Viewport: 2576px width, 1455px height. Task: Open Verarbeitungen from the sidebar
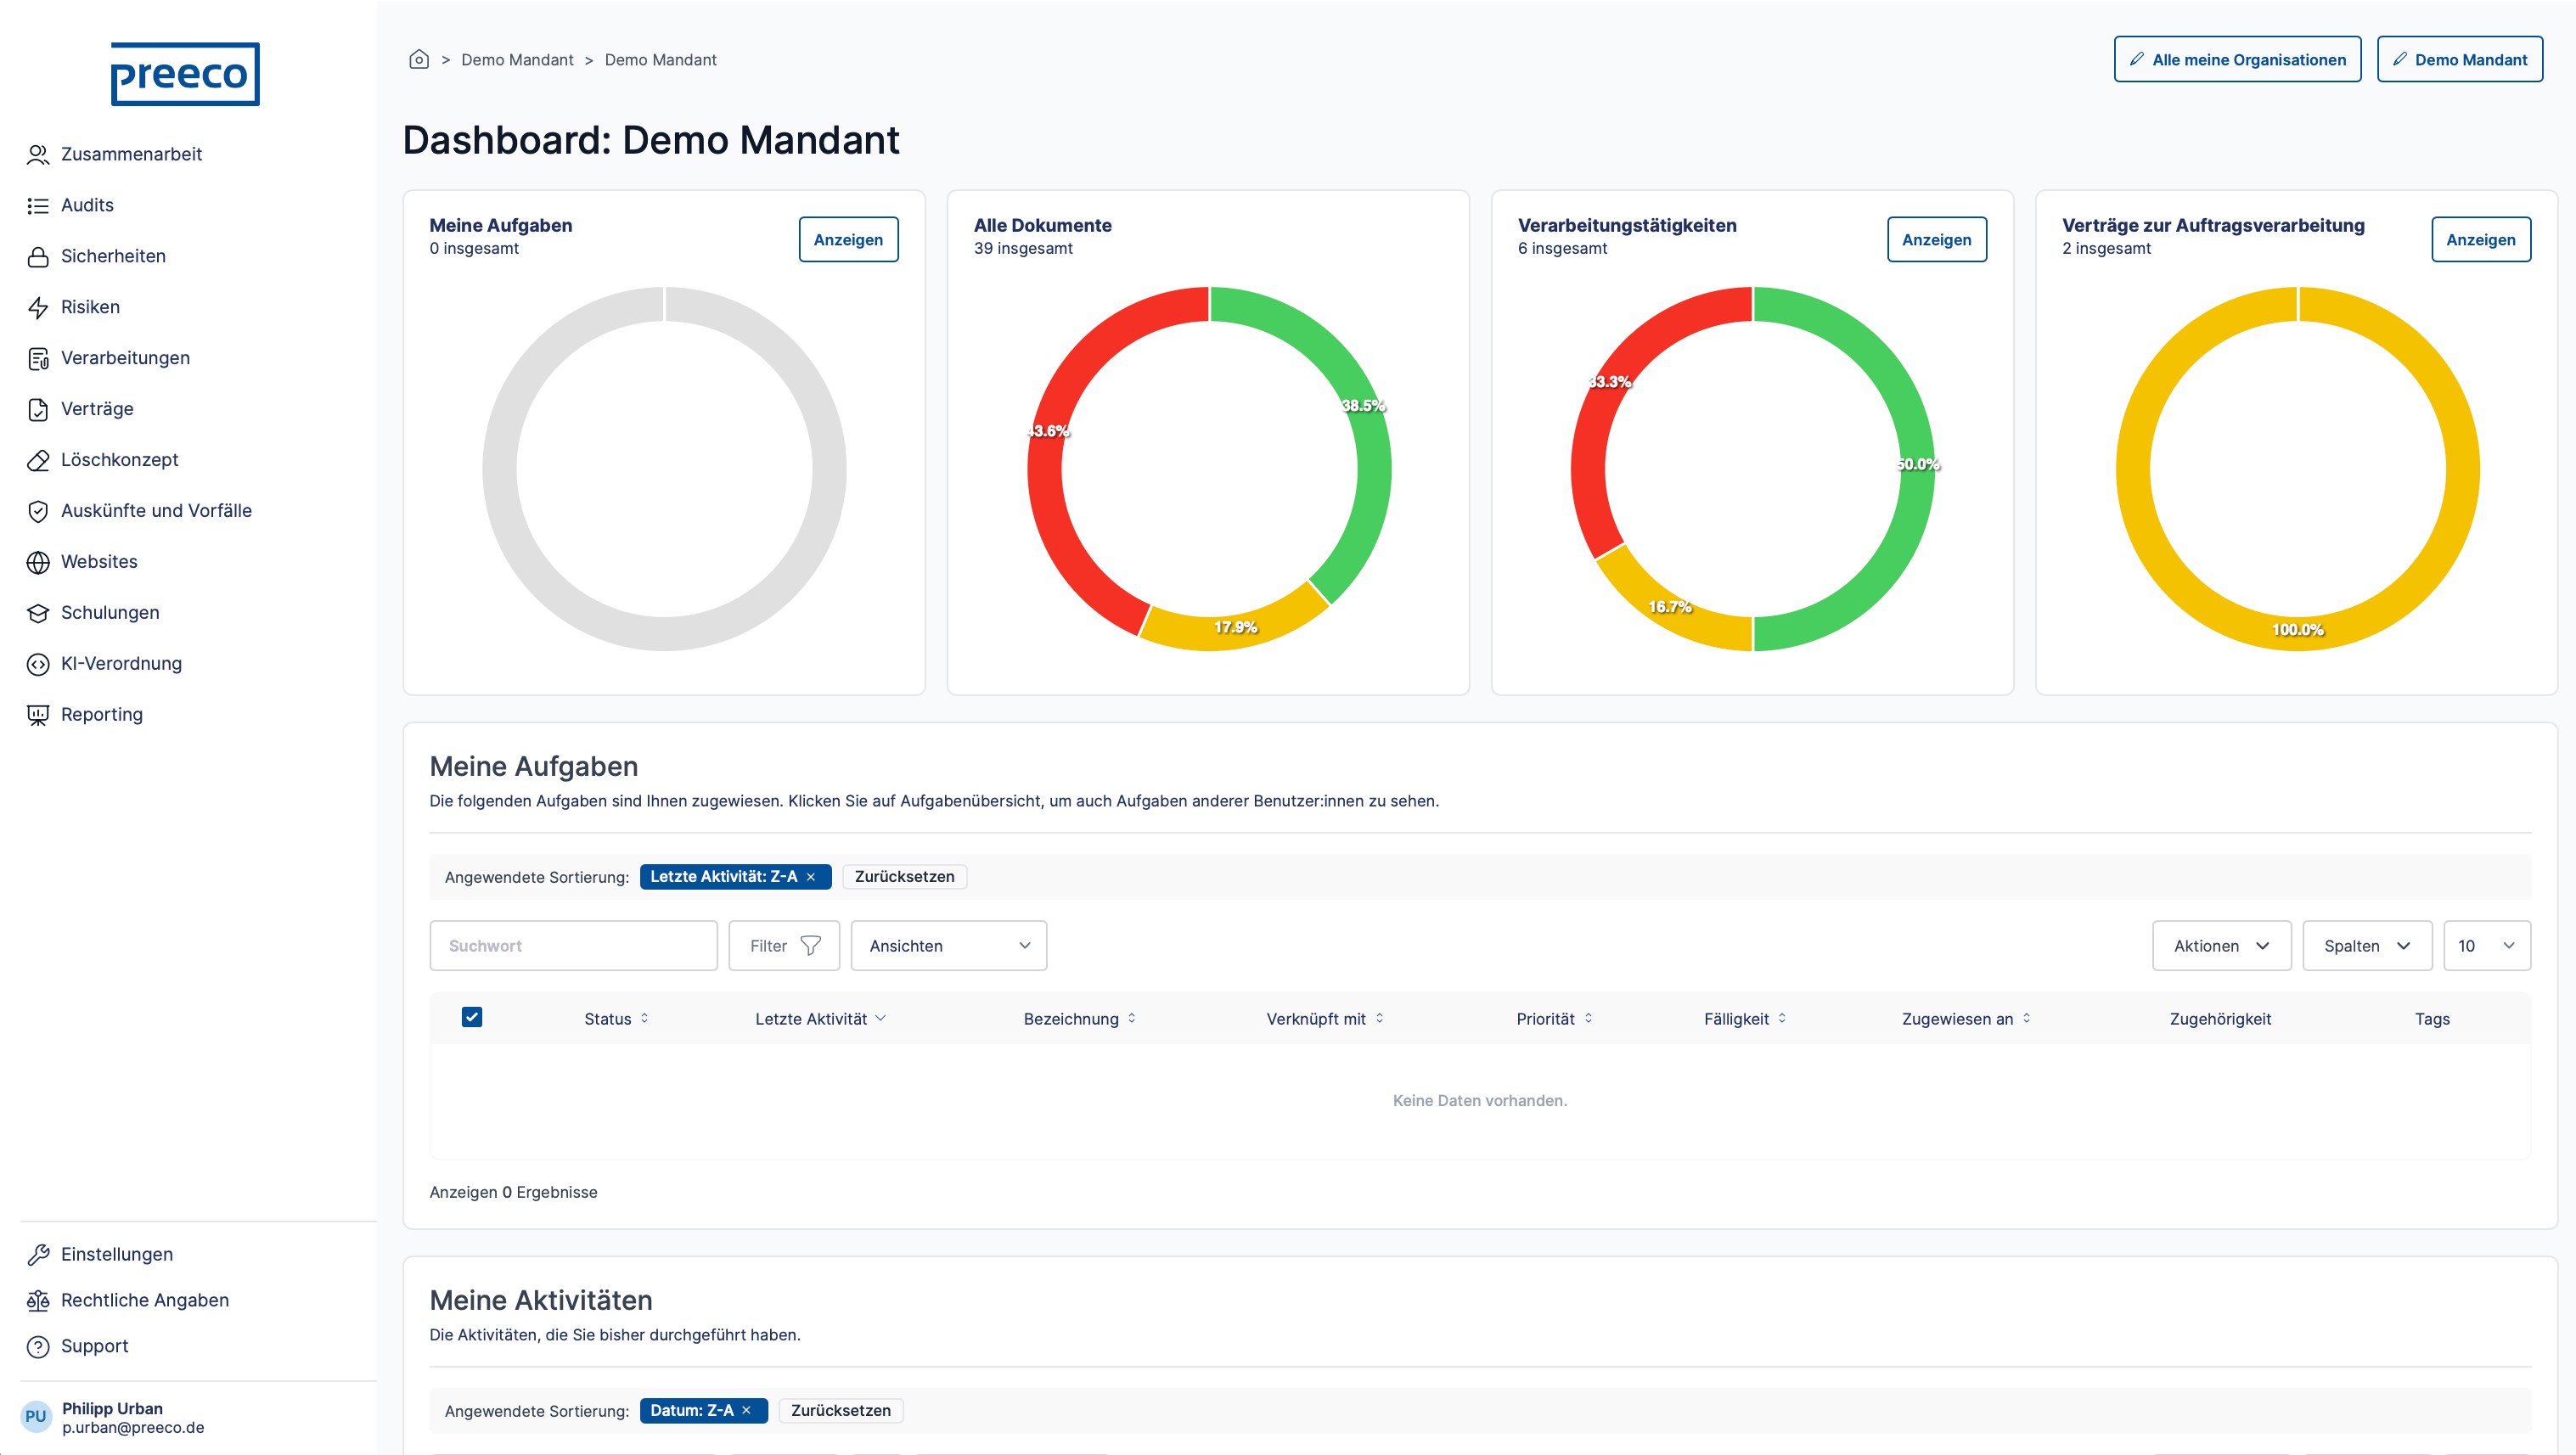38,357
